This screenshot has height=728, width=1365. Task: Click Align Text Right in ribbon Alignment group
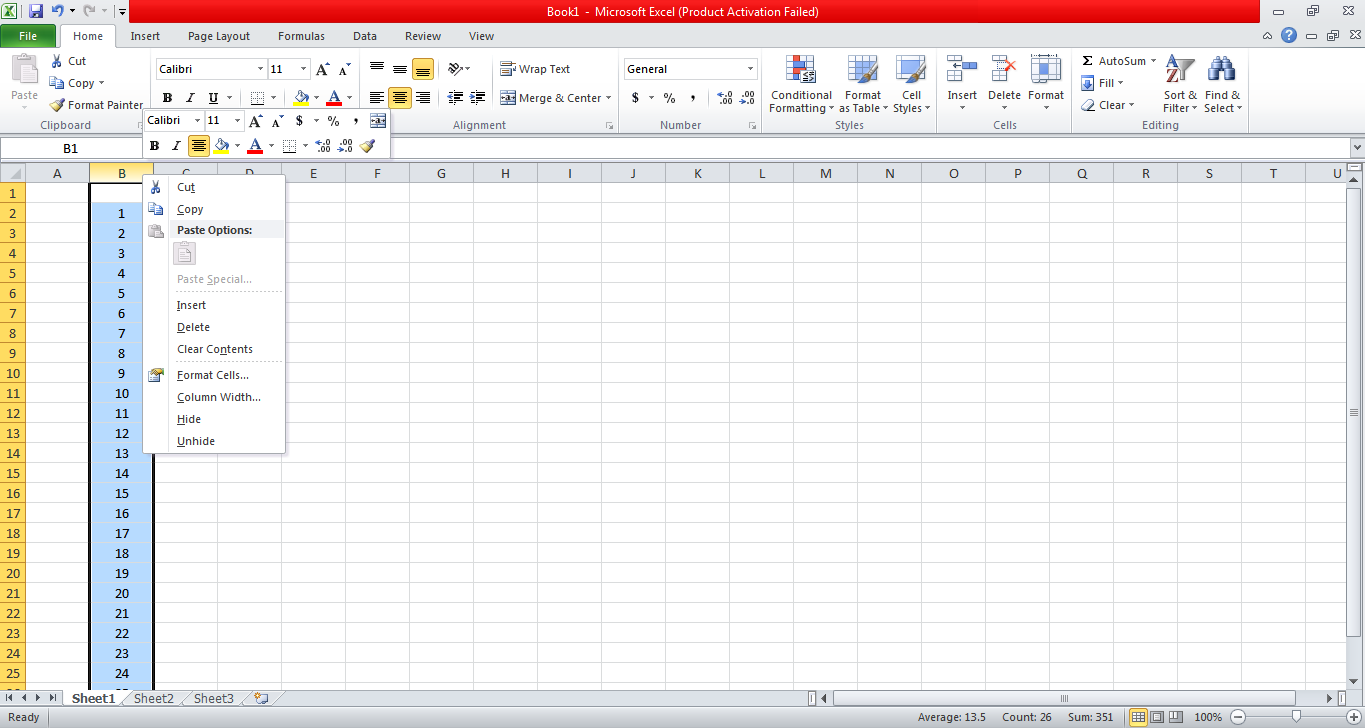(x=423, y=98)
